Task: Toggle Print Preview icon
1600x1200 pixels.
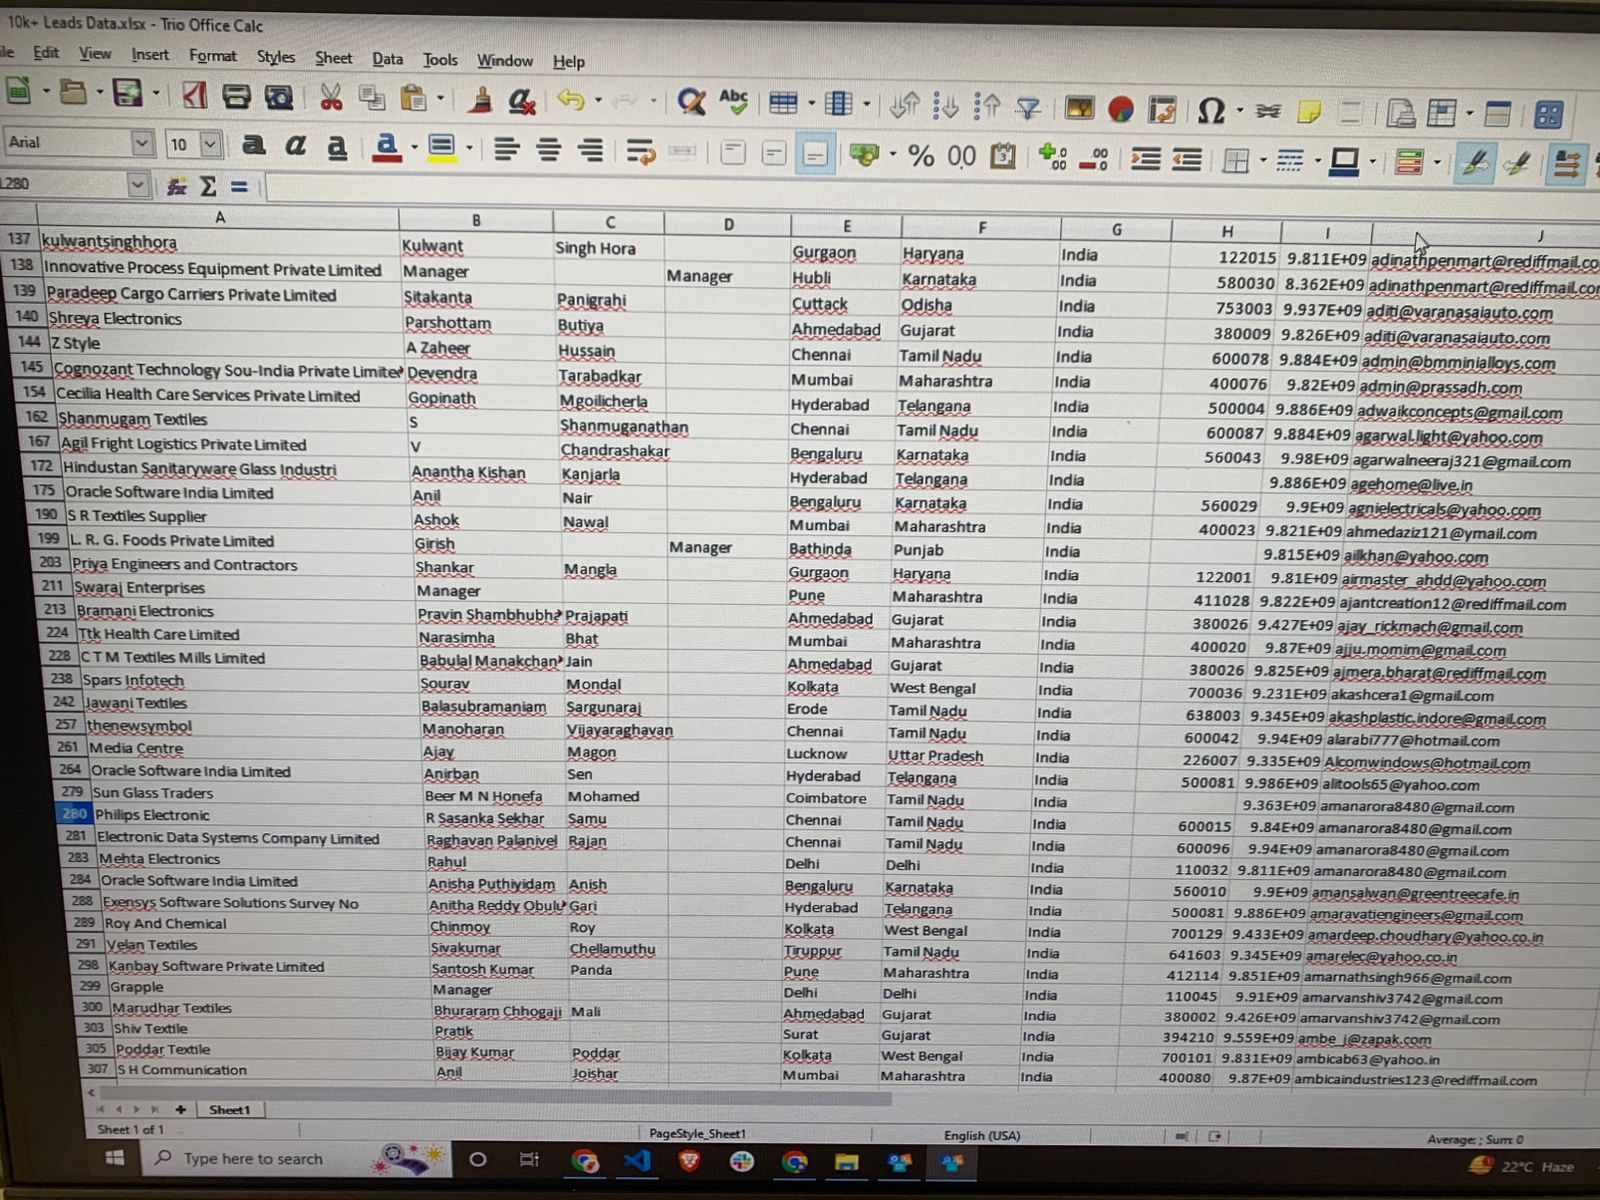Action: (x=279, y=97)
